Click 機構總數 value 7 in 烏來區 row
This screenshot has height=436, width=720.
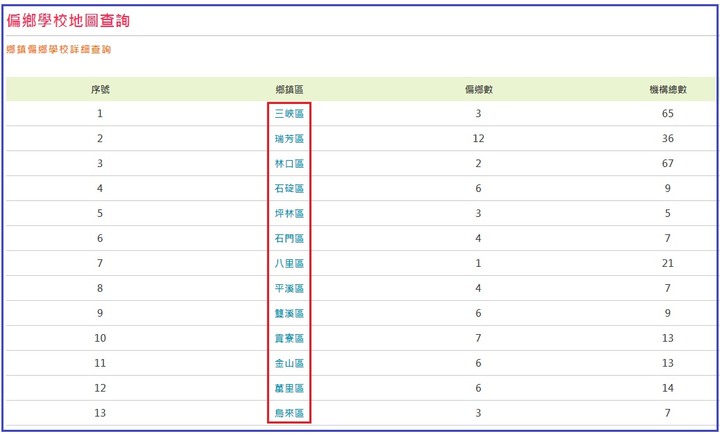pos(668,413)
